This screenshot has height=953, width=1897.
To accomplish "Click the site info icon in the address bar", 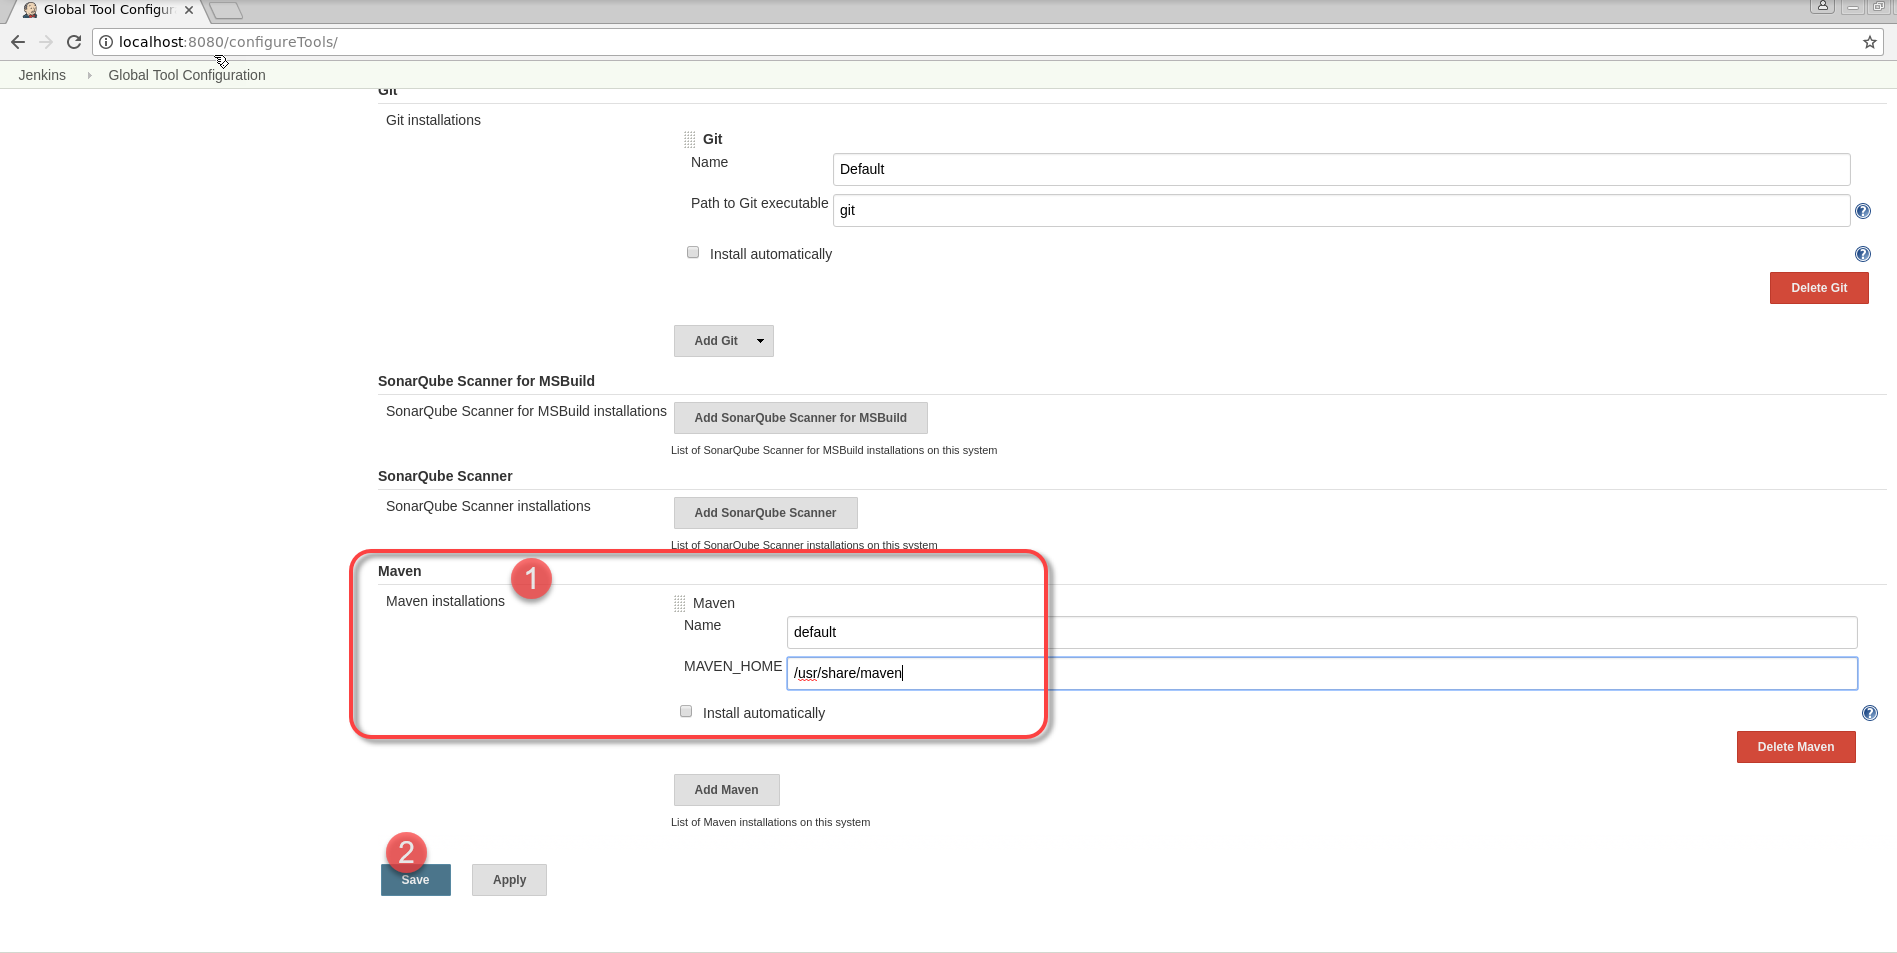I will tap(106, 42).
